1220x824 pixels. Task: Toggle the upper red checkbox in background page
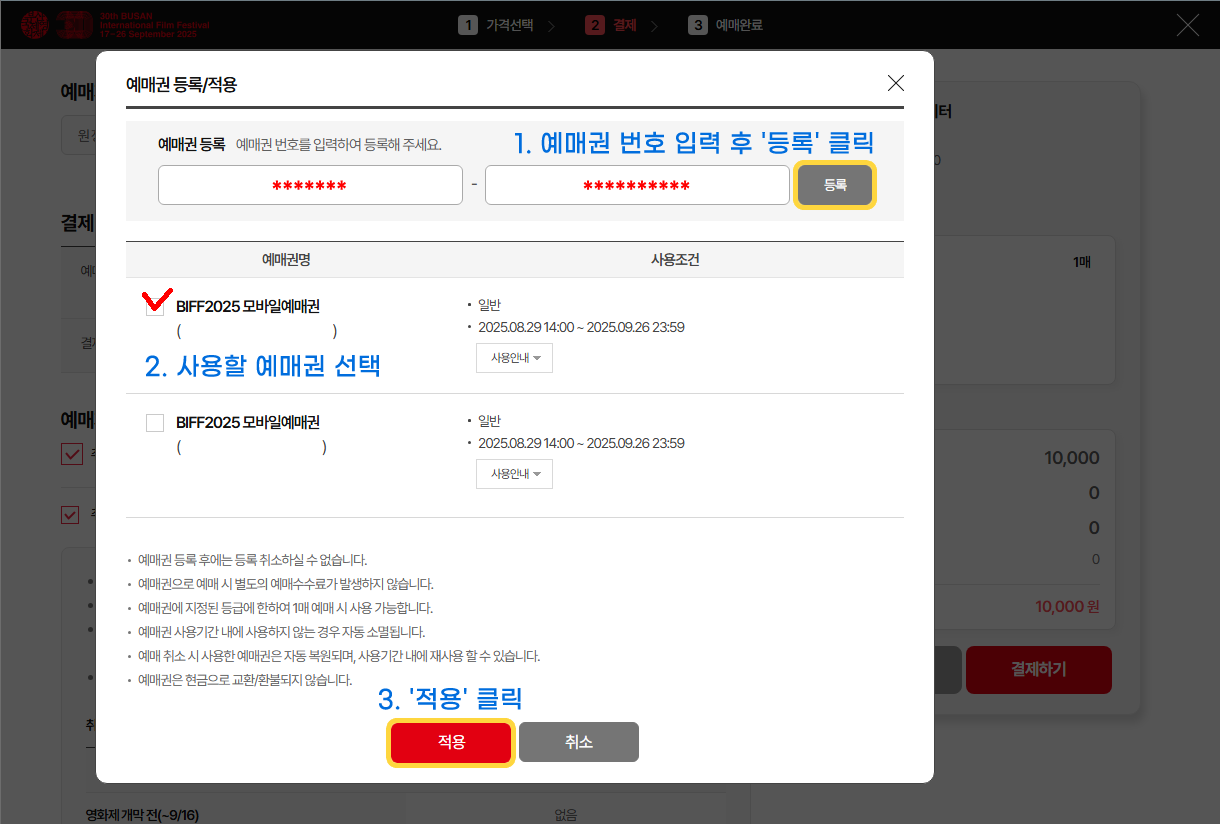click(x=71, y=455)
